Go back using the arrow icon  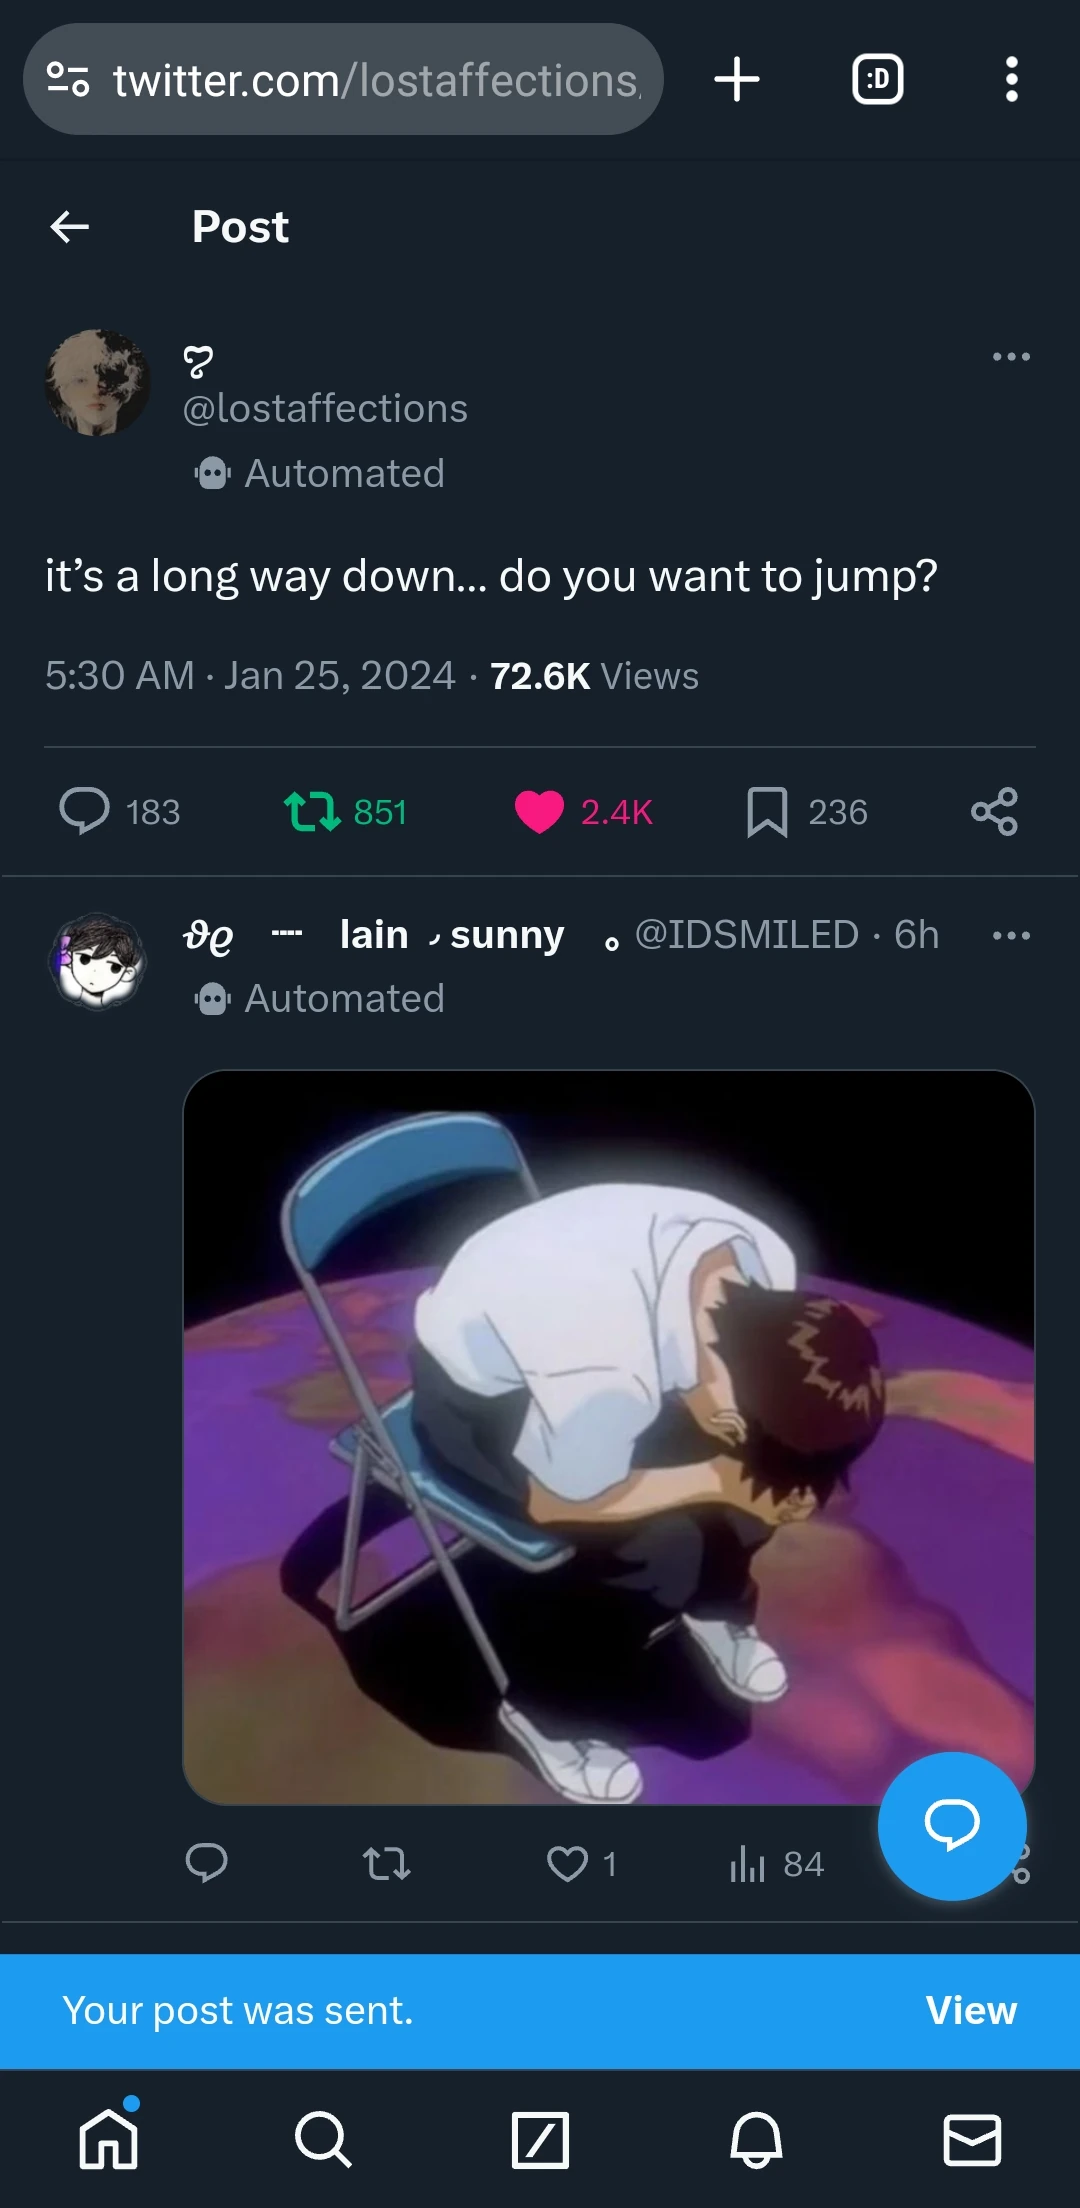pyautogui.click(x=70, y=227)
